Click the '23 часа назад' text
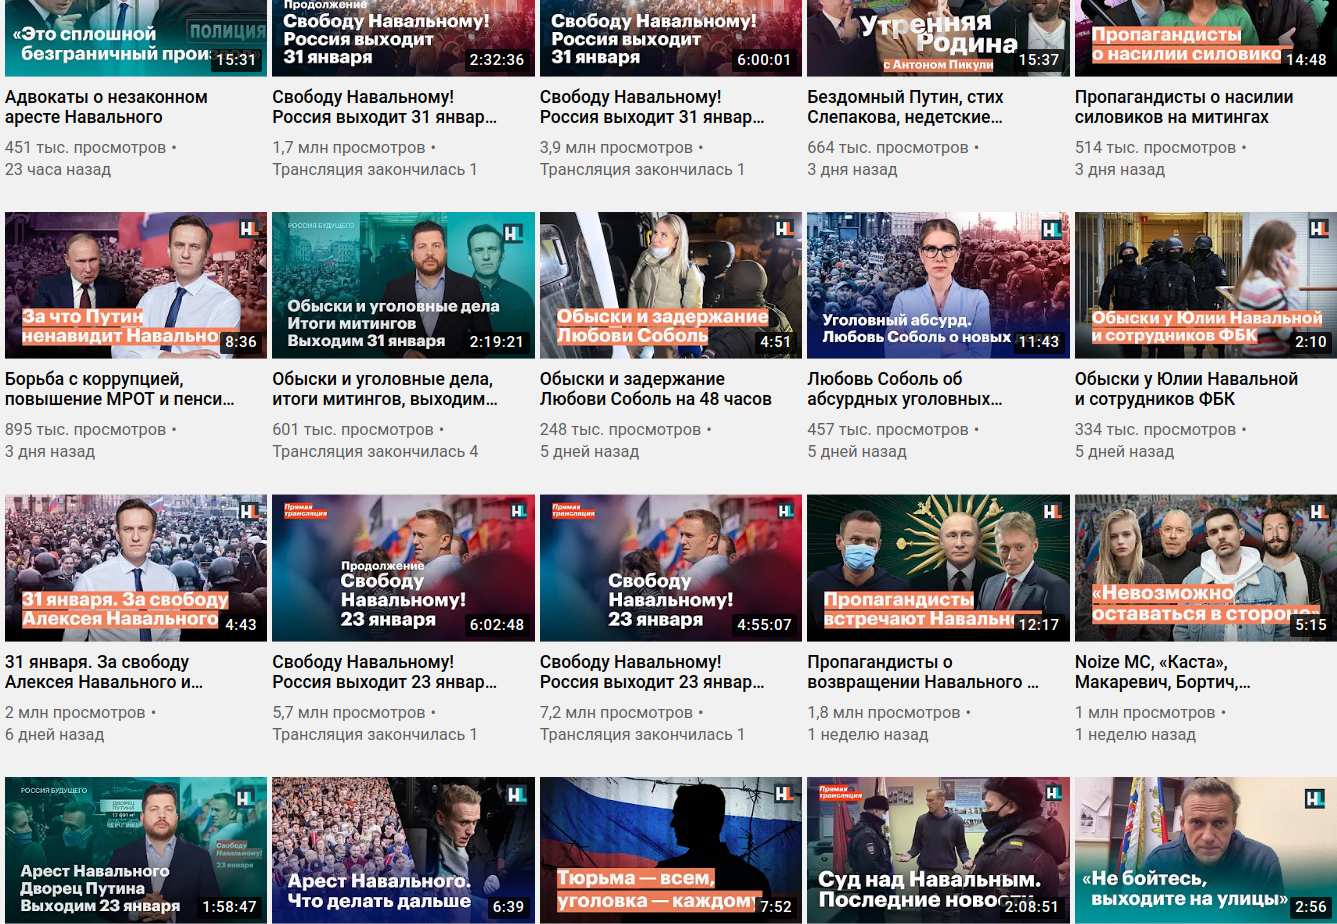Screen dimensions: 1337x924 click(x=58, y=170)
